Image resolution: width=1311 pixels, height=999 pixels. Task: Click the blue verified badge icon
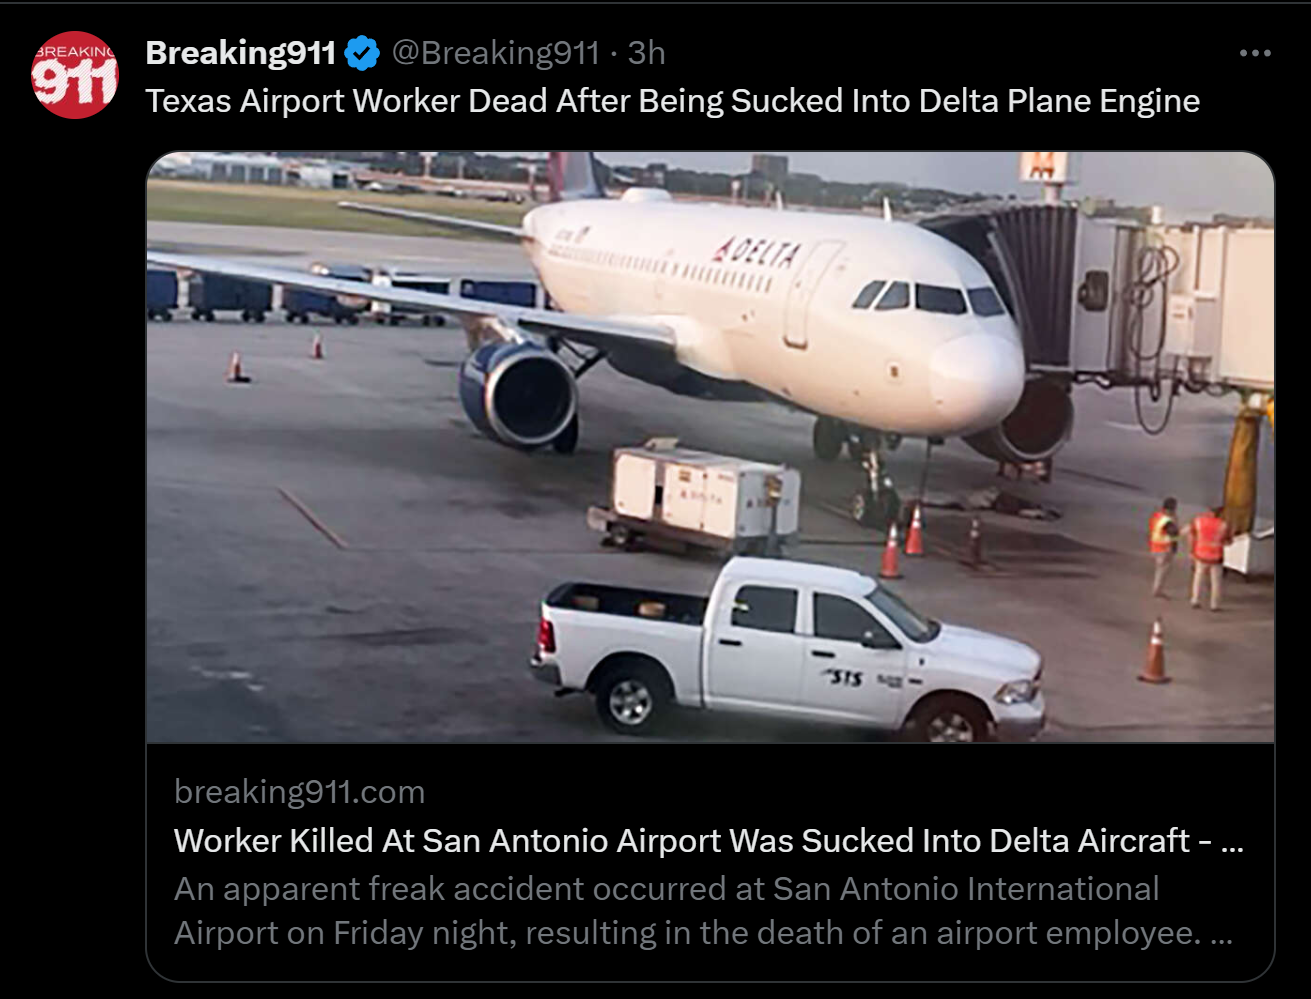click(x=362, y=53)
